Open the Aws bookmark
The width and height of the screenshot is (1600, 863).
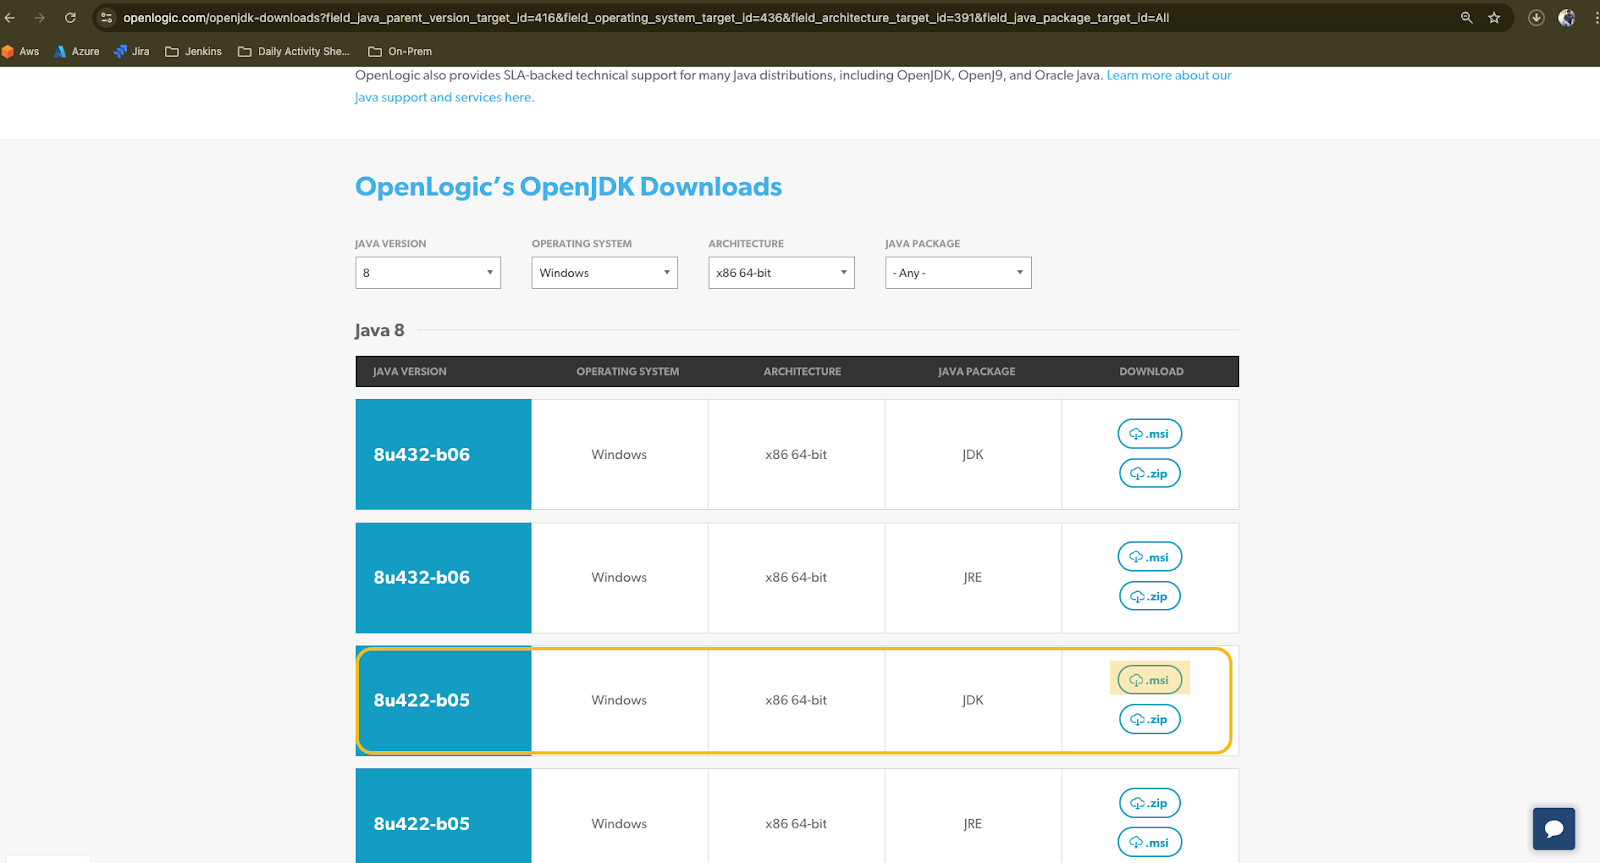click(21, 51)
